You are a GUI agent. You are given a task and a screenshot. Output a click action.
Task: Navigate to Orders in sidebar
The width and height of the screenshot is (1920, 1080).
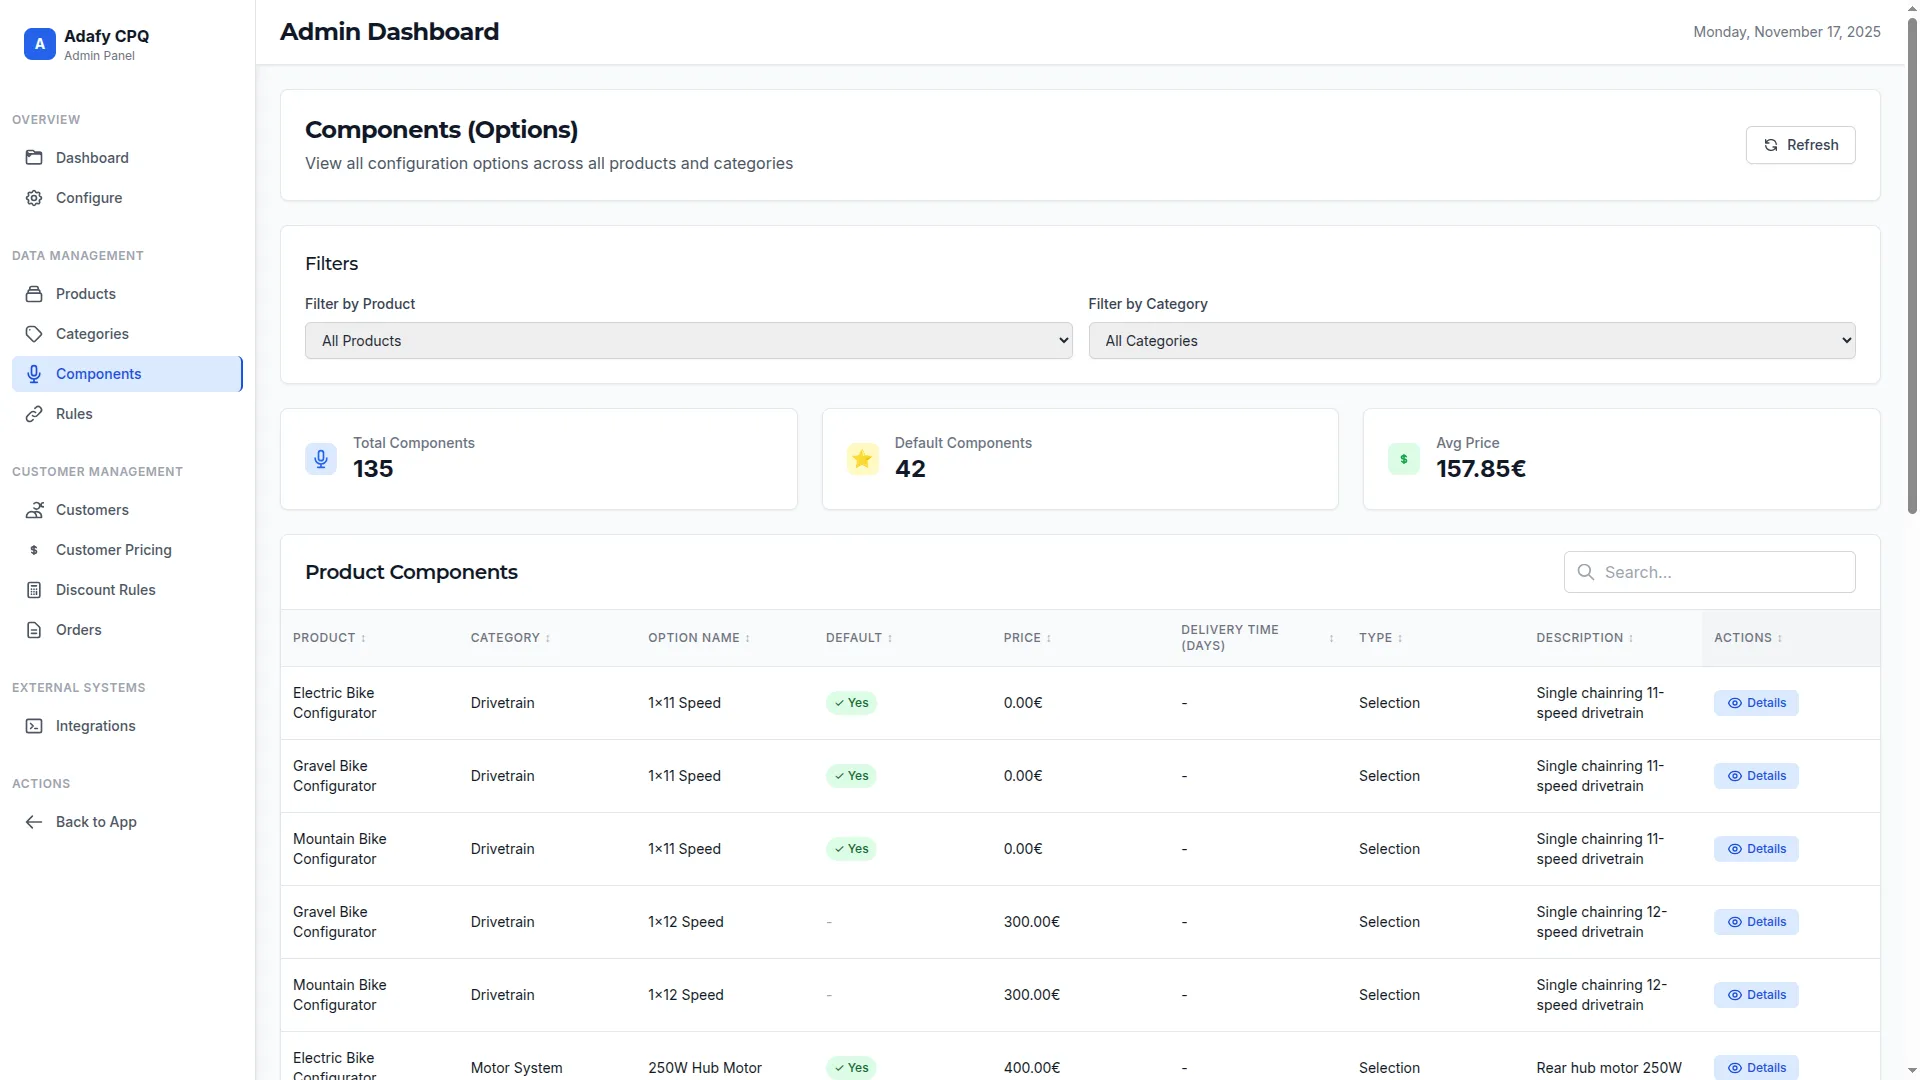point(78,630)
